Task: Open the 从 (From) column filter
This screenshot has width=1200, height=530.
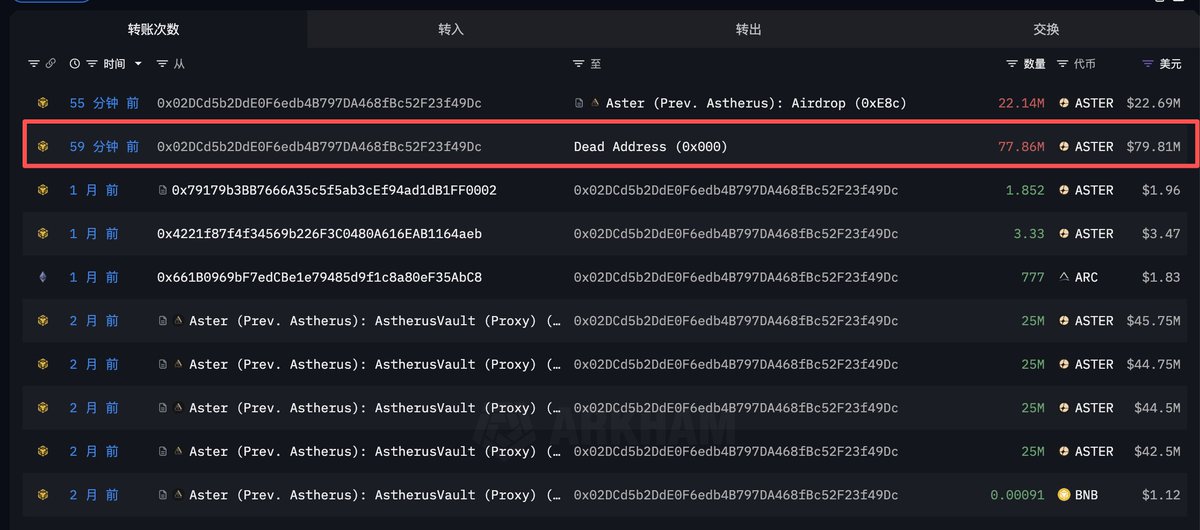Action: point(162,64)
